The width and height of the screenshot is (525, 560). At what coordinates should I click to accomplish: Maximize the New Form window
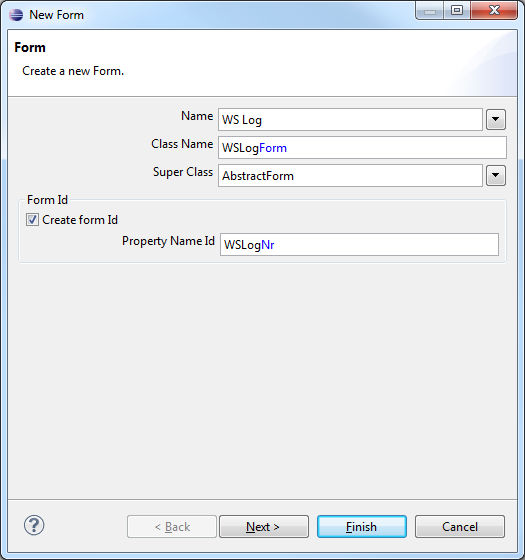pyautogui.click(x=457, y=10)
